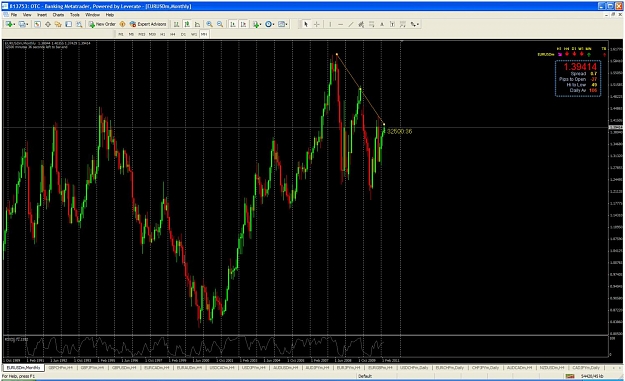Open the Profiles toolbar icon
Image resolution: width=625 pixels, height=381 pixels.
point(23,24)
